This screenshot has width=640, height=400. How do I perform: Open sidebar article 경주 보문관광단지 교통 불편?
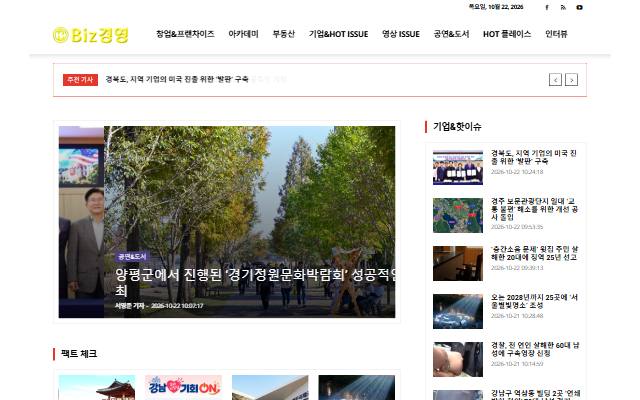pyautogui.click(x=534, y=209)
